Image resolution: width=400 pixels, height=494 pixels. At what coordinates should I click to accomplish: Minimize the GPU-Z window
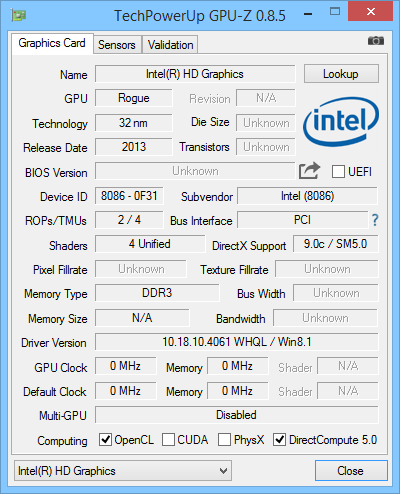tap(308, 14)
